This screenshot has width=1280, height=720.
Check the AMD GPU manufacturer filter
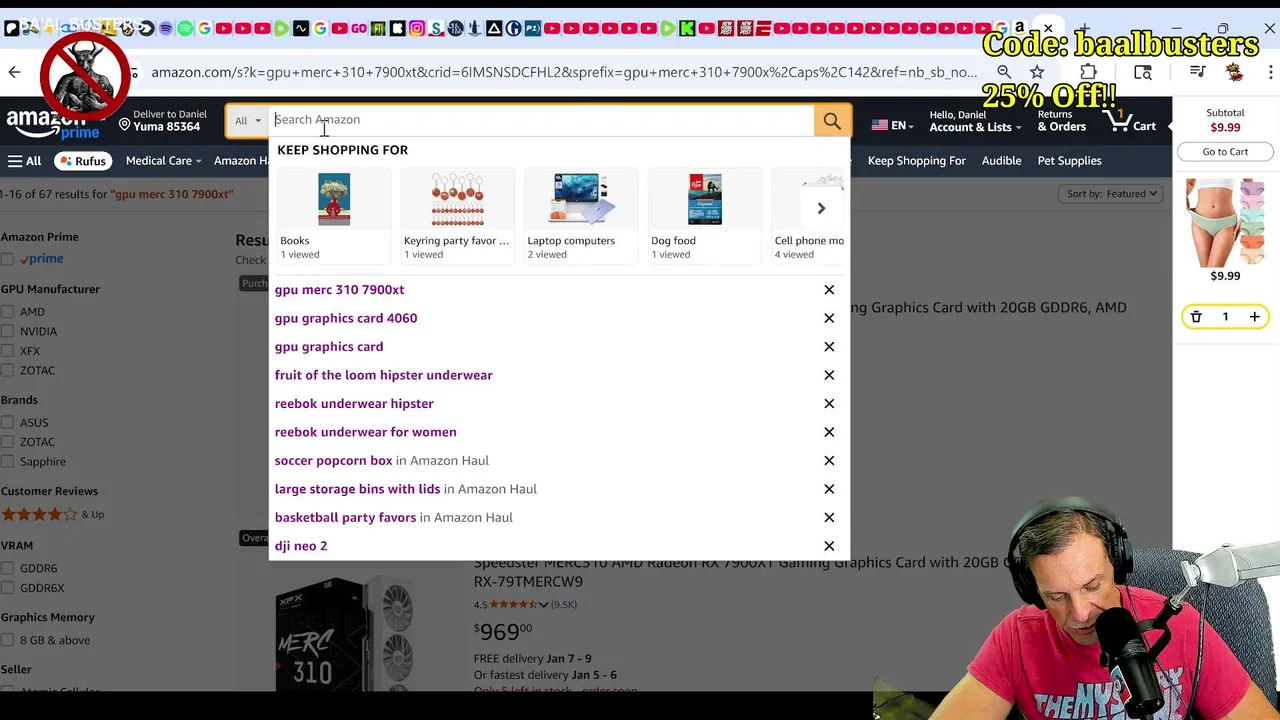tap(8, 312)
